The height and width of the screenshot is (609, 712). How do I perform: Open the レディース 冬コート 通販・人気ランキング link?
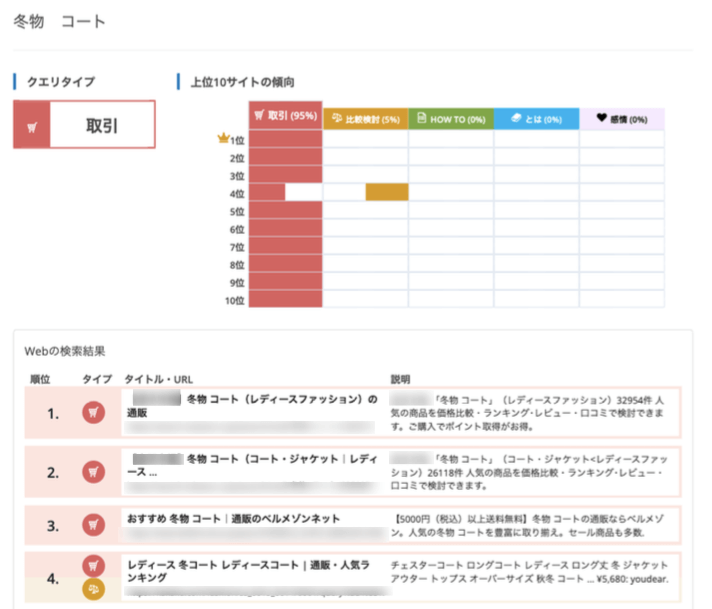pos(248,571)
